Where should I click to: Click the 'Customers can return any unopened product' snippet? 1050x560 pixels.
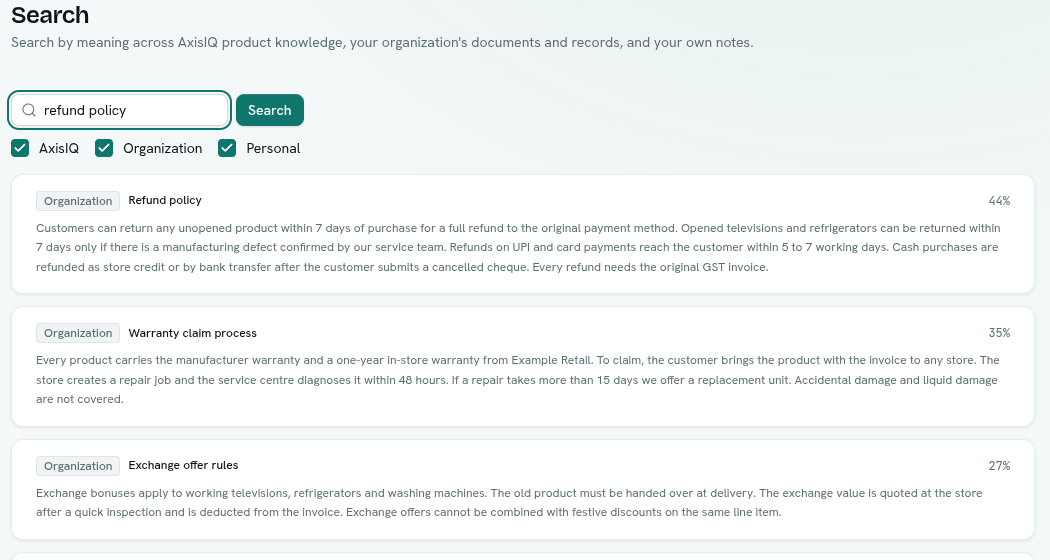518,247
